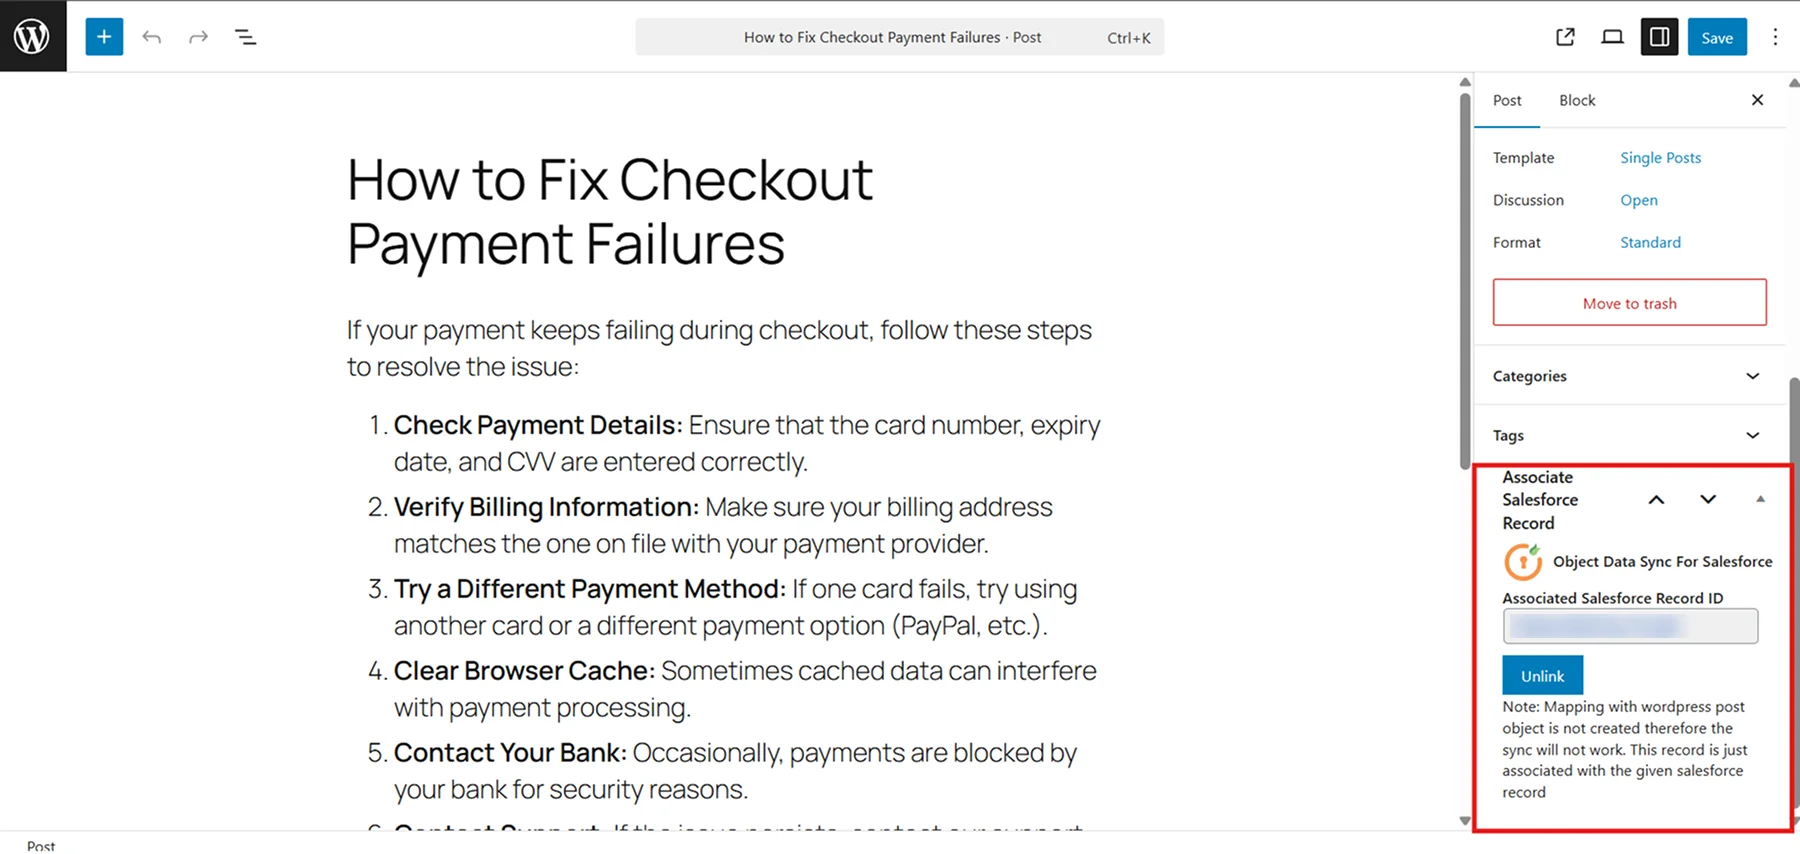Switch to the Block tab
The height and width of the screenshot is (854, 1800).
coord(1577,100)
